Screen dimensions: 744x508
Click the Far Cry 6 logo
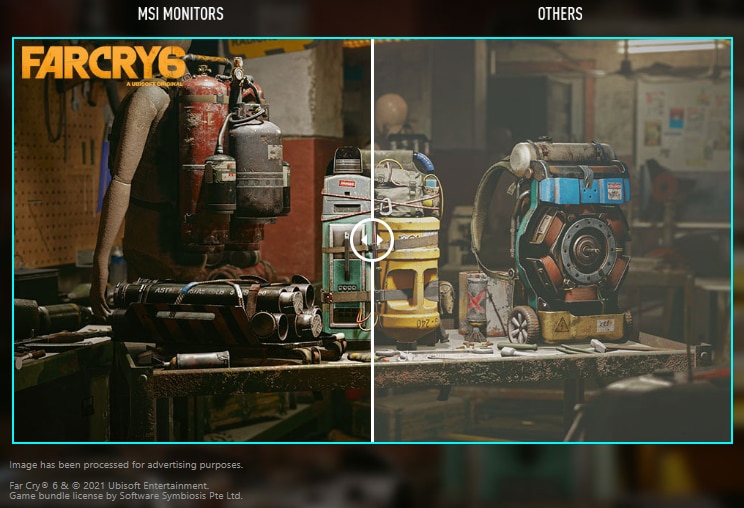coord(103,65)
